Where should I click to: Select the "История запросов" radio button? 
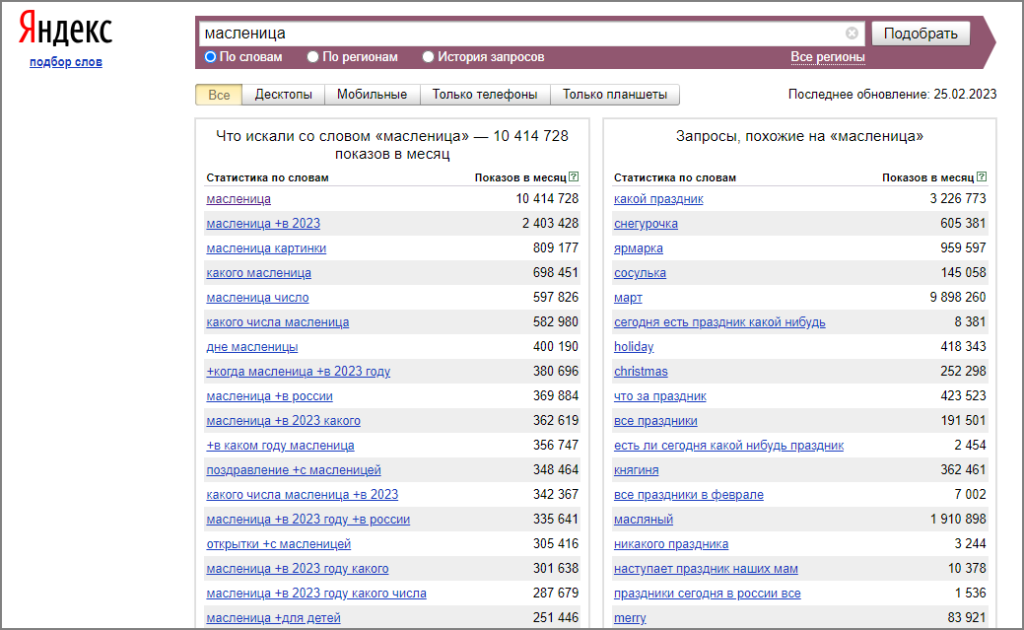point(429,57)
